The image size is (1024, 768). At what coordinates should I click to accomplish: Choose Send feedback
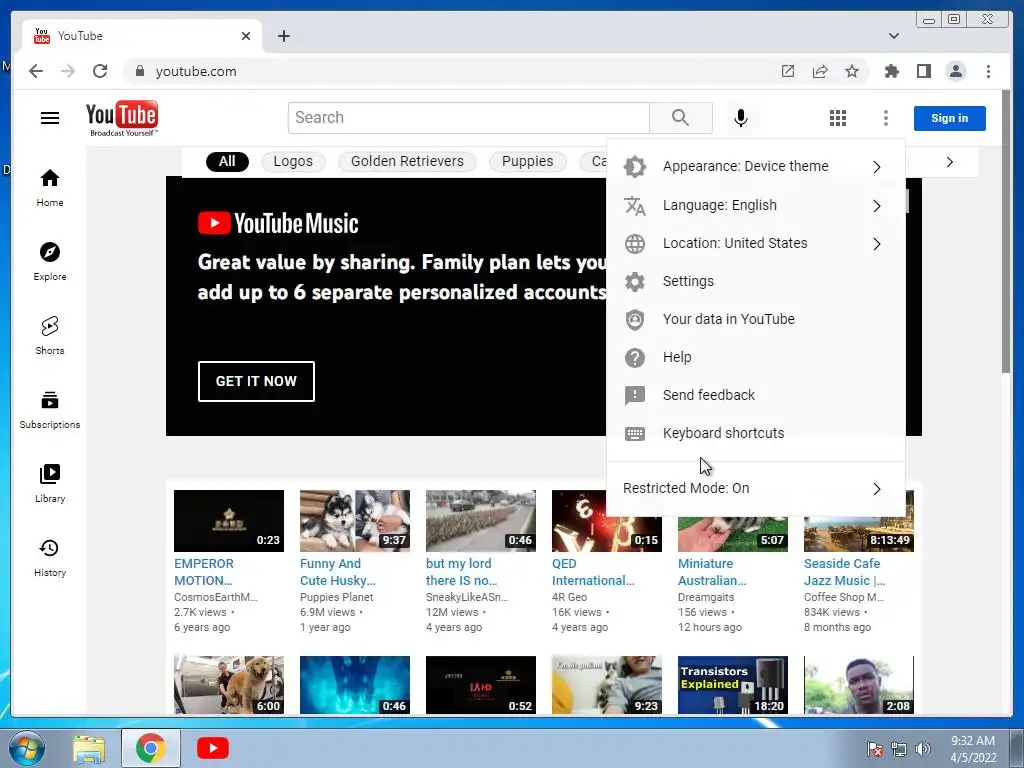(x=756, y=395)
